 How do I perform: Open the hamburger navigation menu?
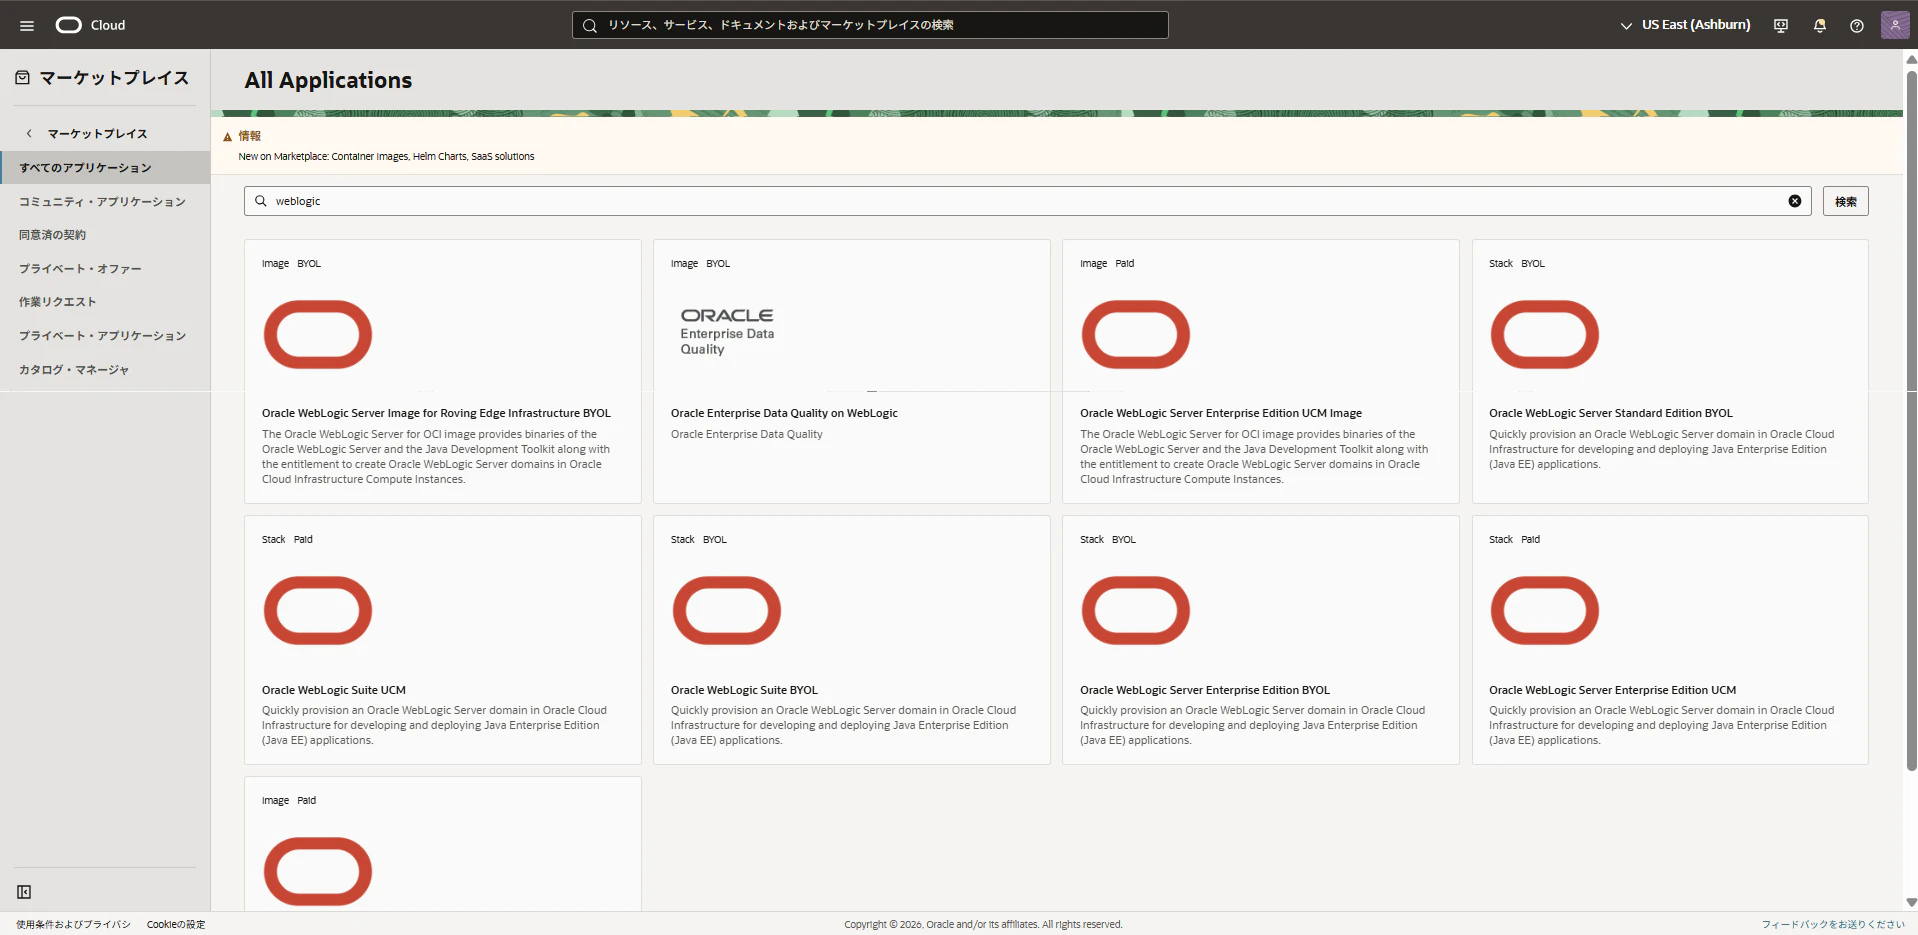[27, 25]
